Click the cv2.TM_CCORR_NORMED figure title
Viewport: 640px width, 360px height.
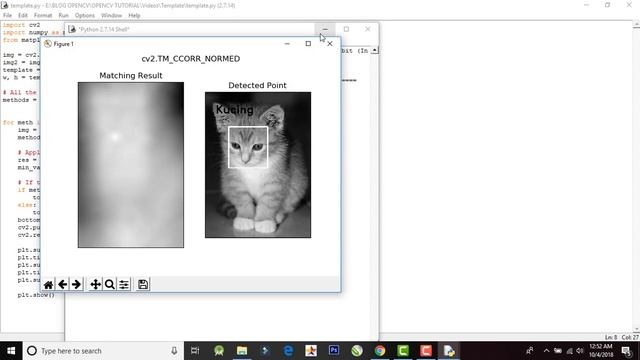[x=191, y=59]
